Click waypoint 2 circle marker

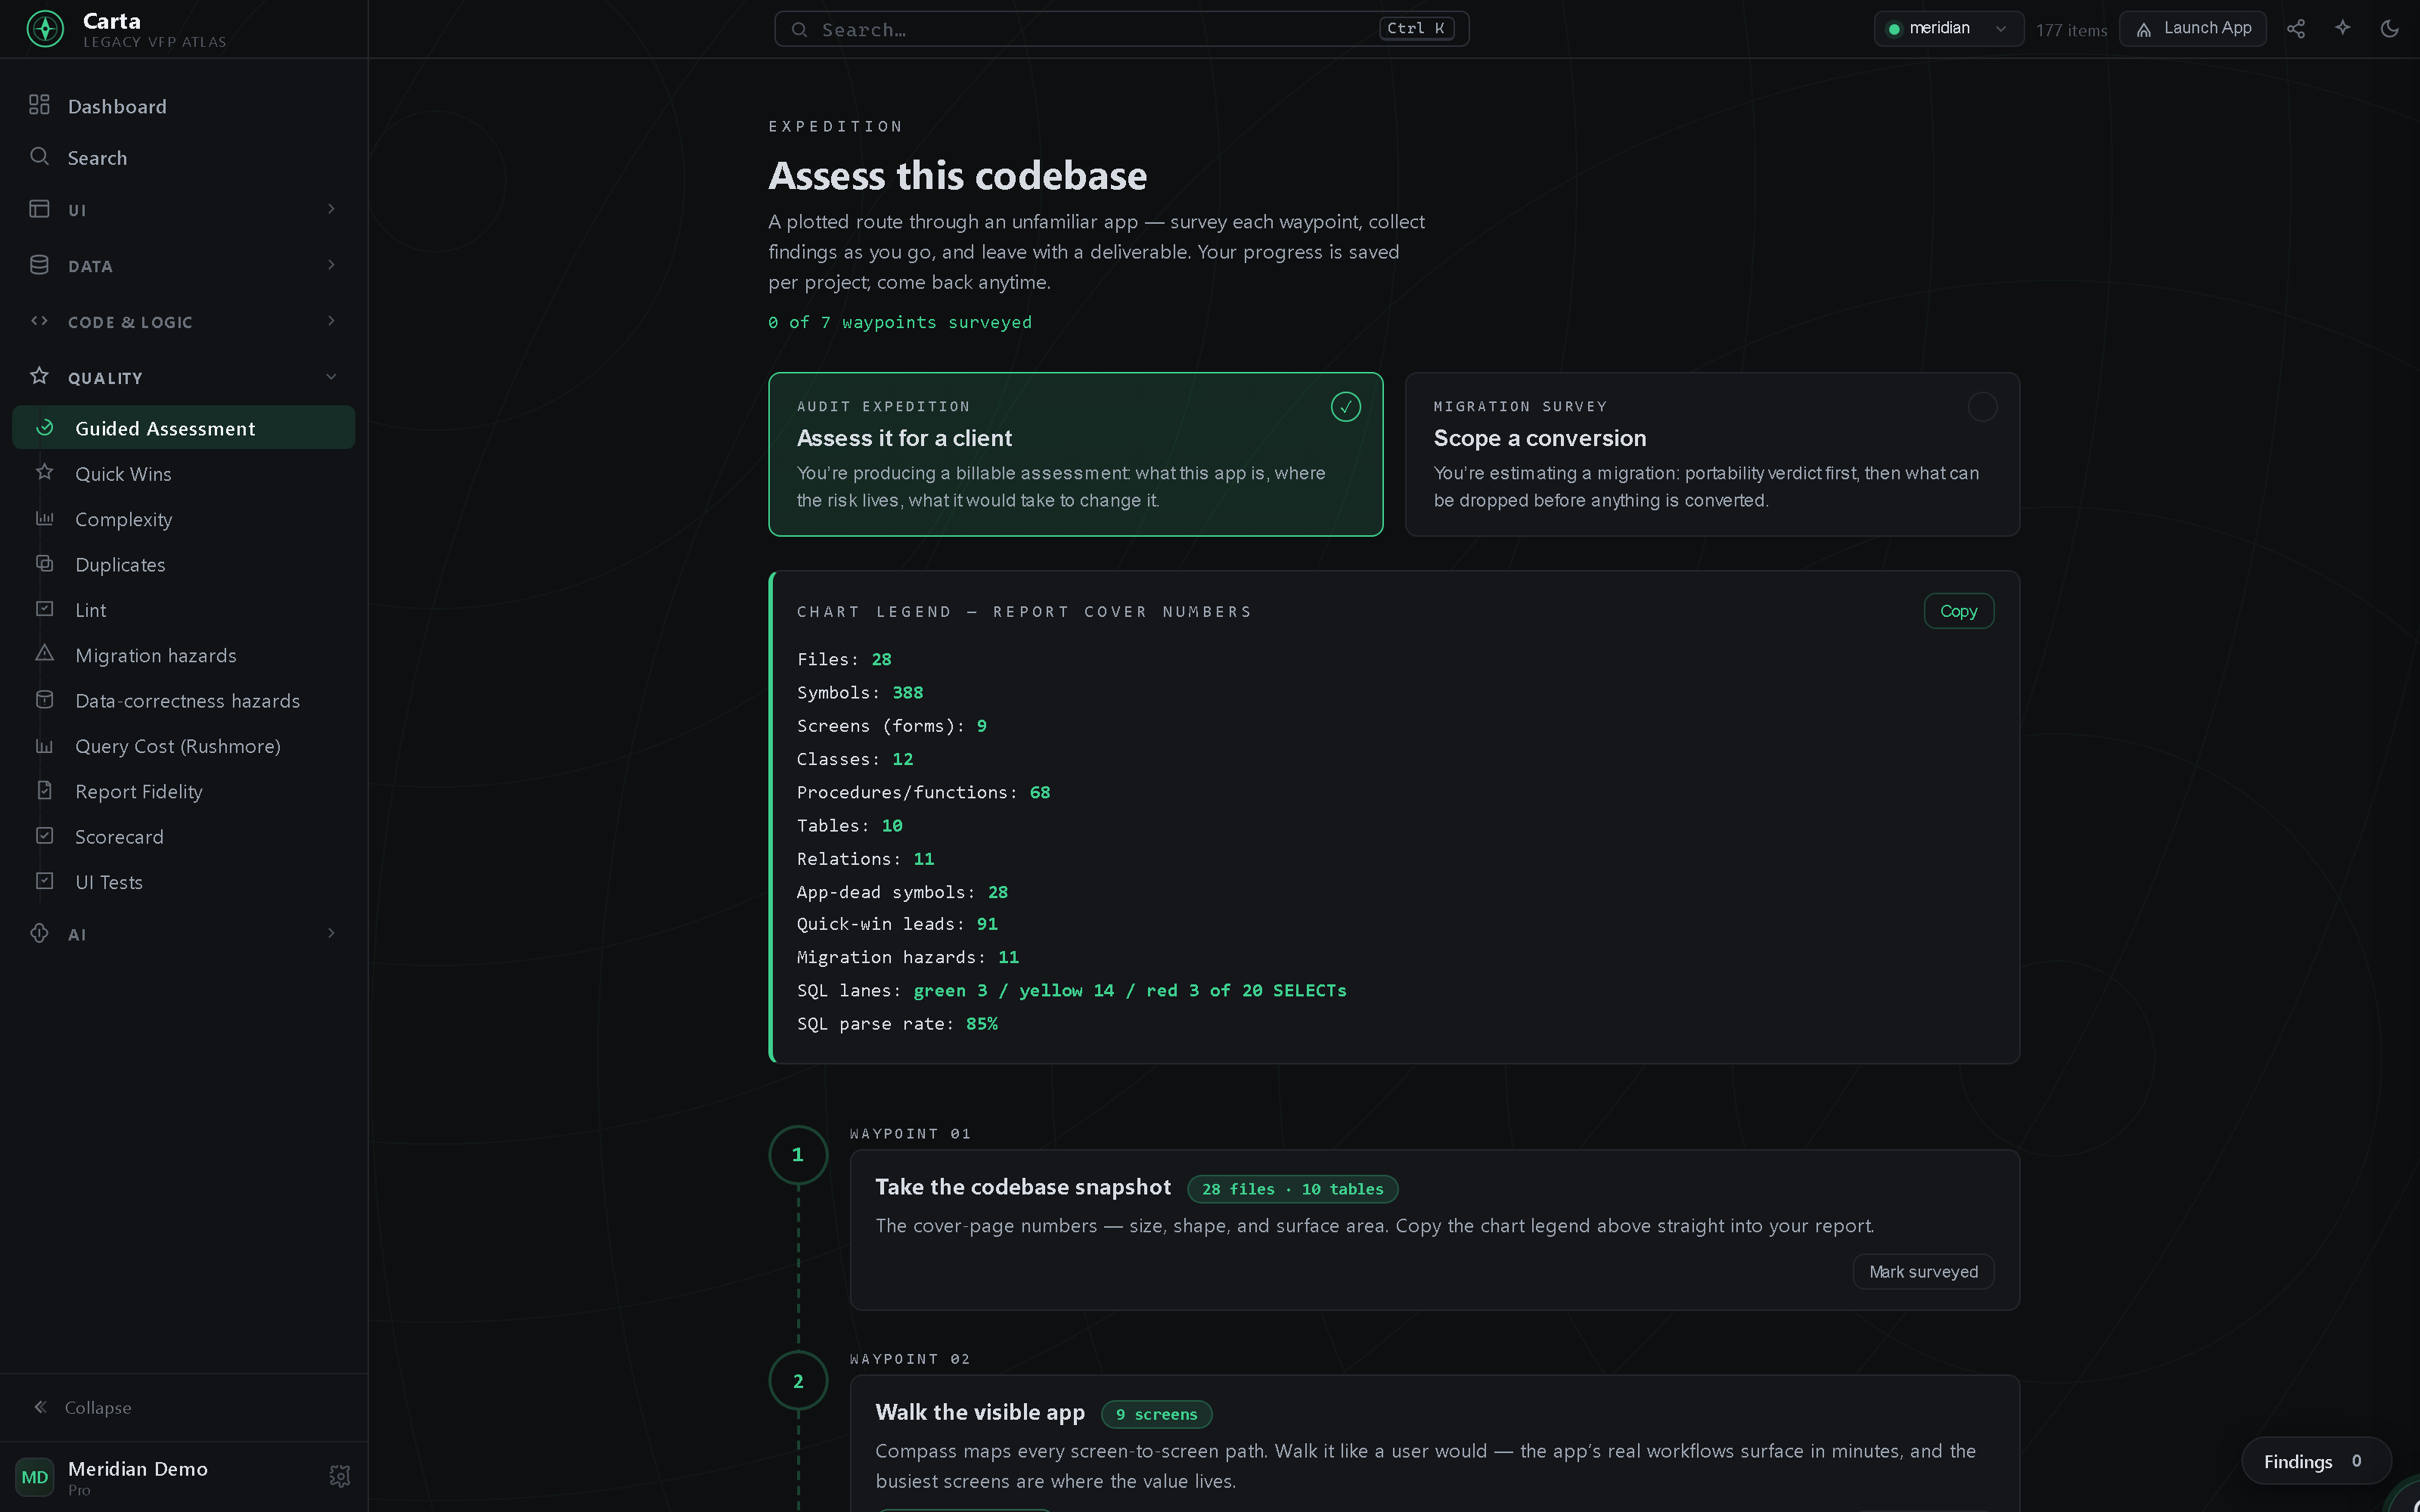coord(798,1381)
